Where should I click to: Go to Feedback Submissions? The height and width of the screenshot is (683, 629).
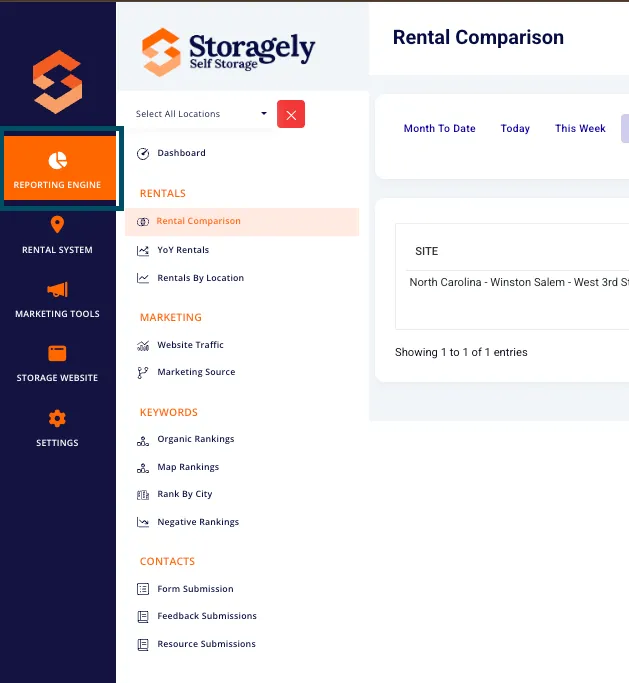[207, 616]
